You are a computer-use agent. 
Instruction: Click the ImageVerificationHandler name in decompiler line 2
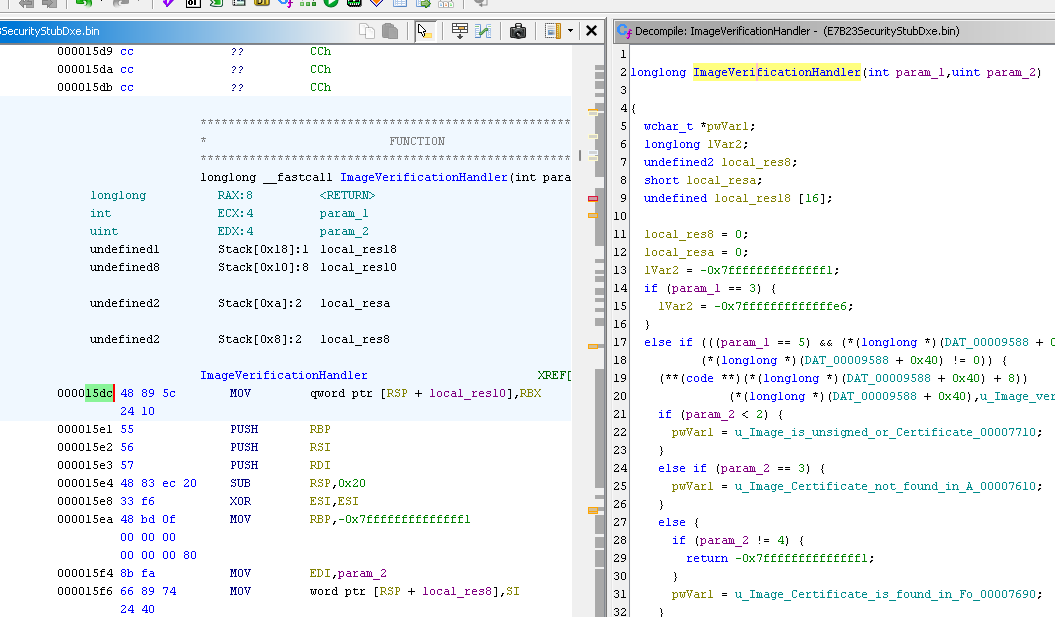(776, 72)
